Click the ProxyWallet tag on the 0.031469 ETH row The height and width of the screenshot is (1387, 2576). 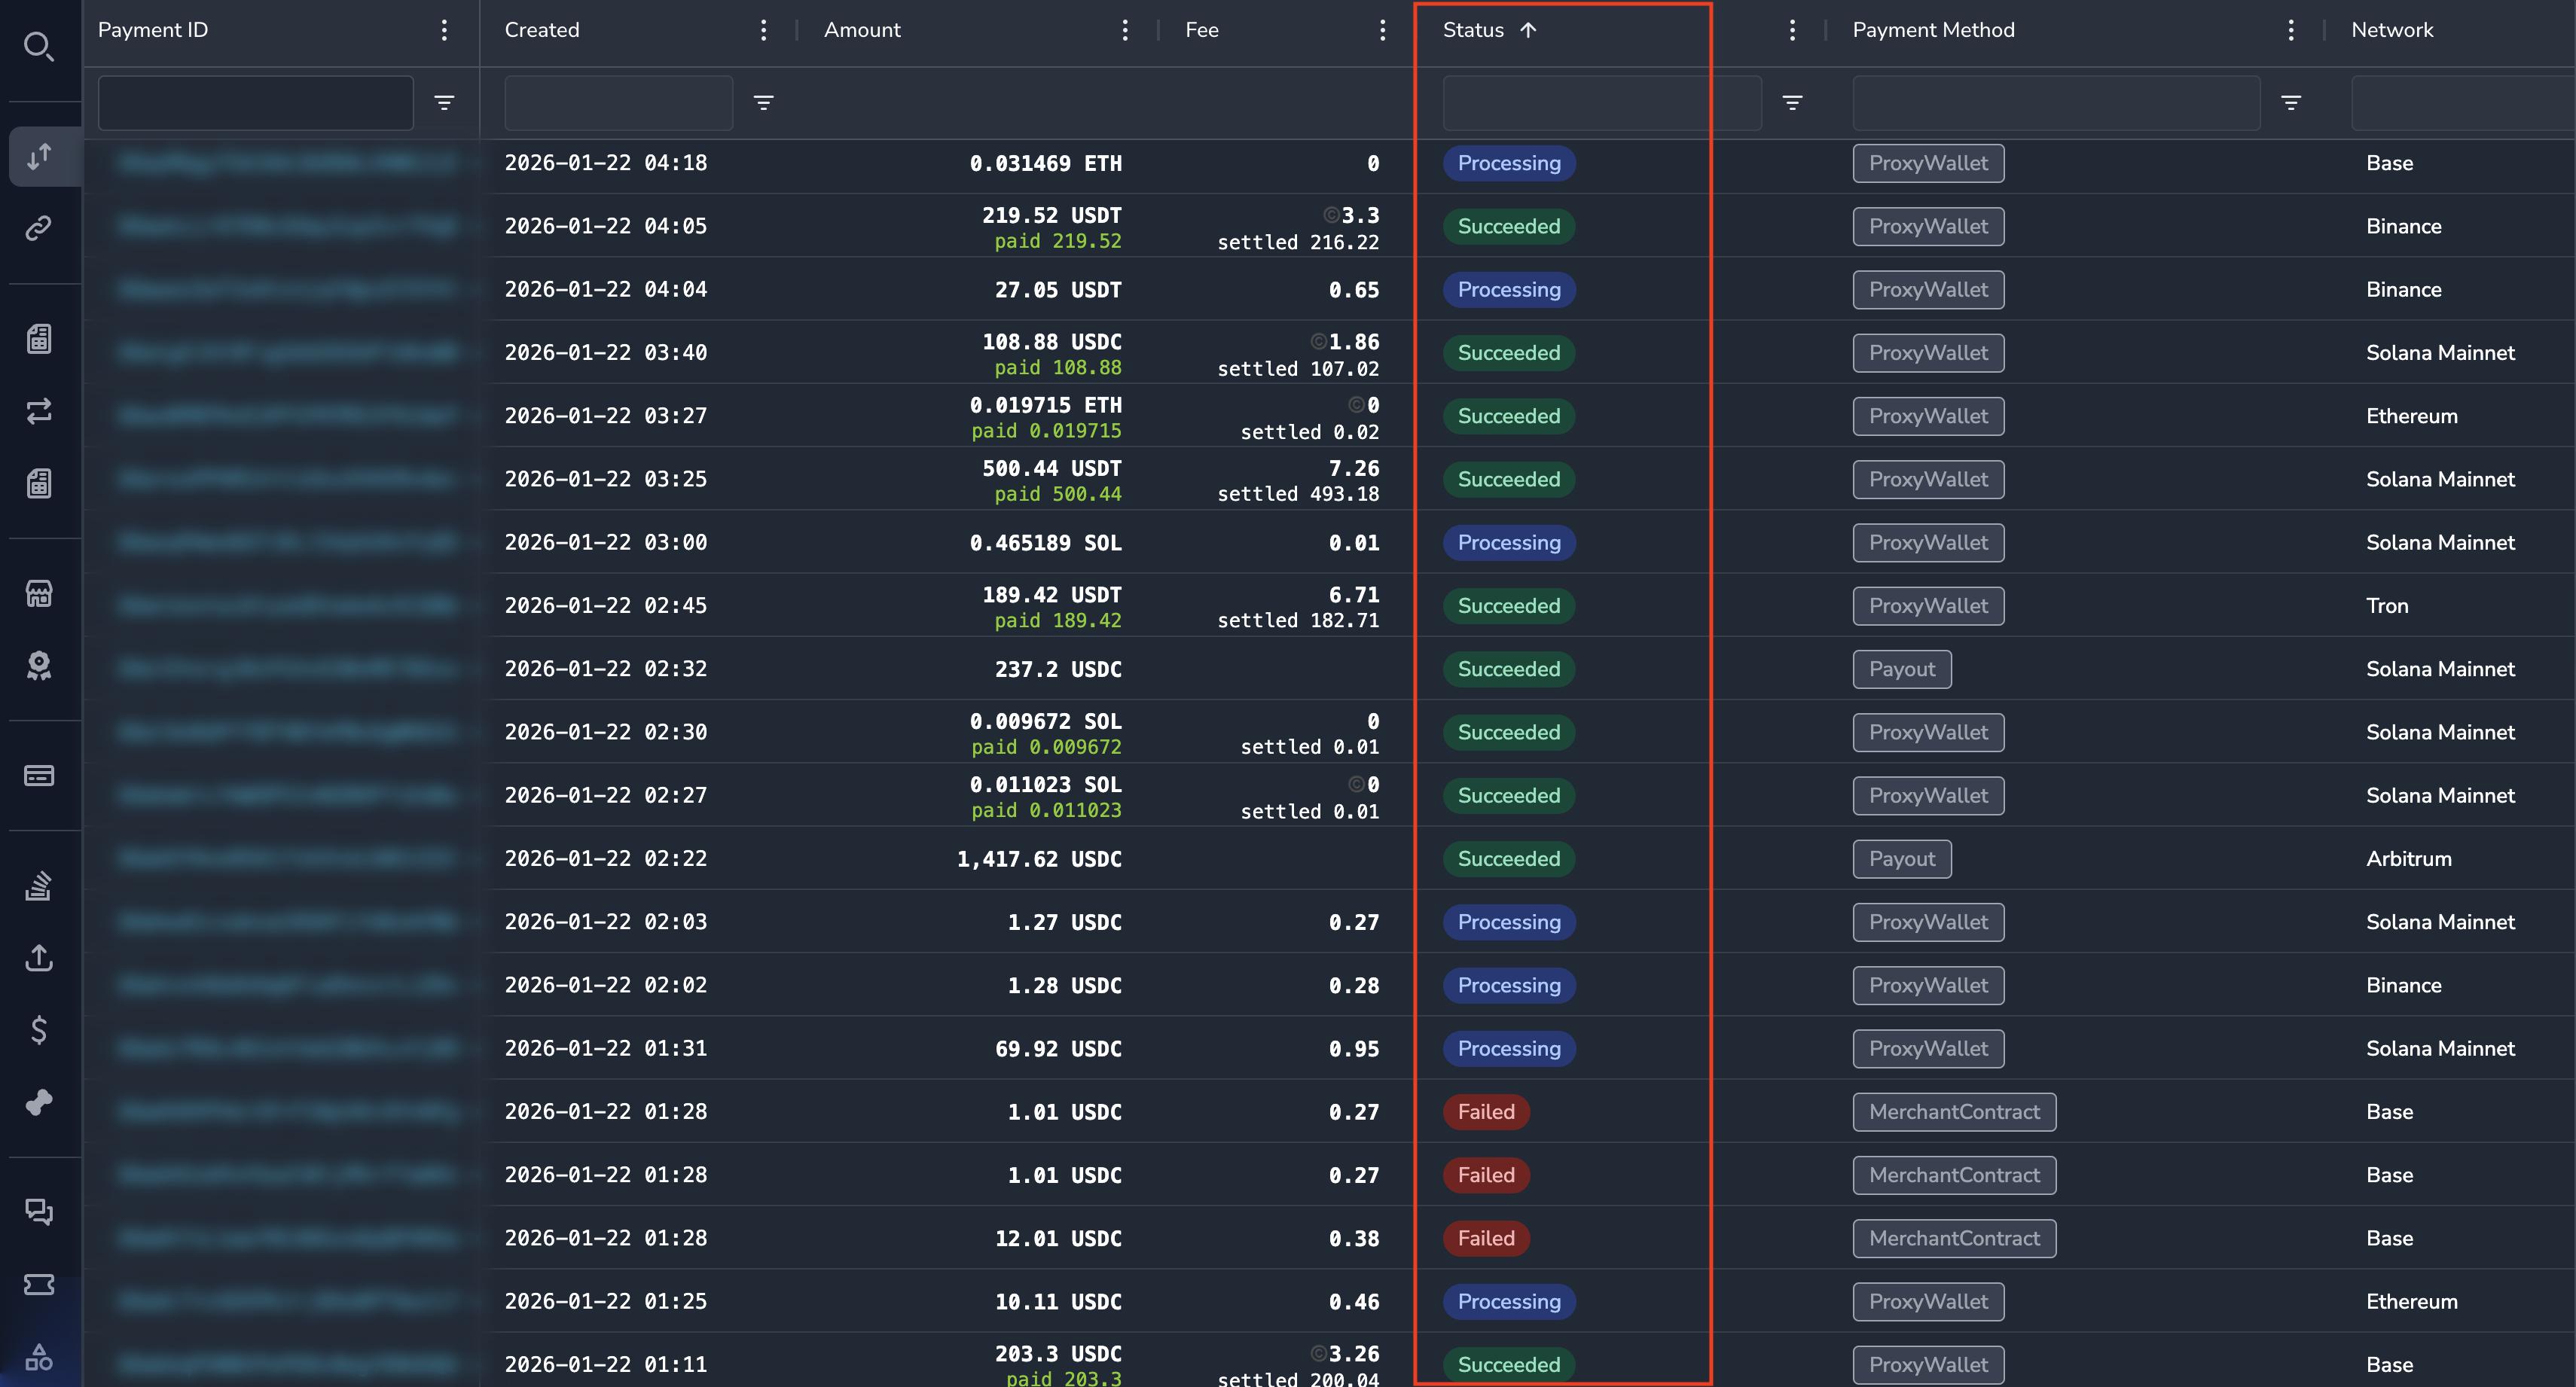(x=1928, y=163)
